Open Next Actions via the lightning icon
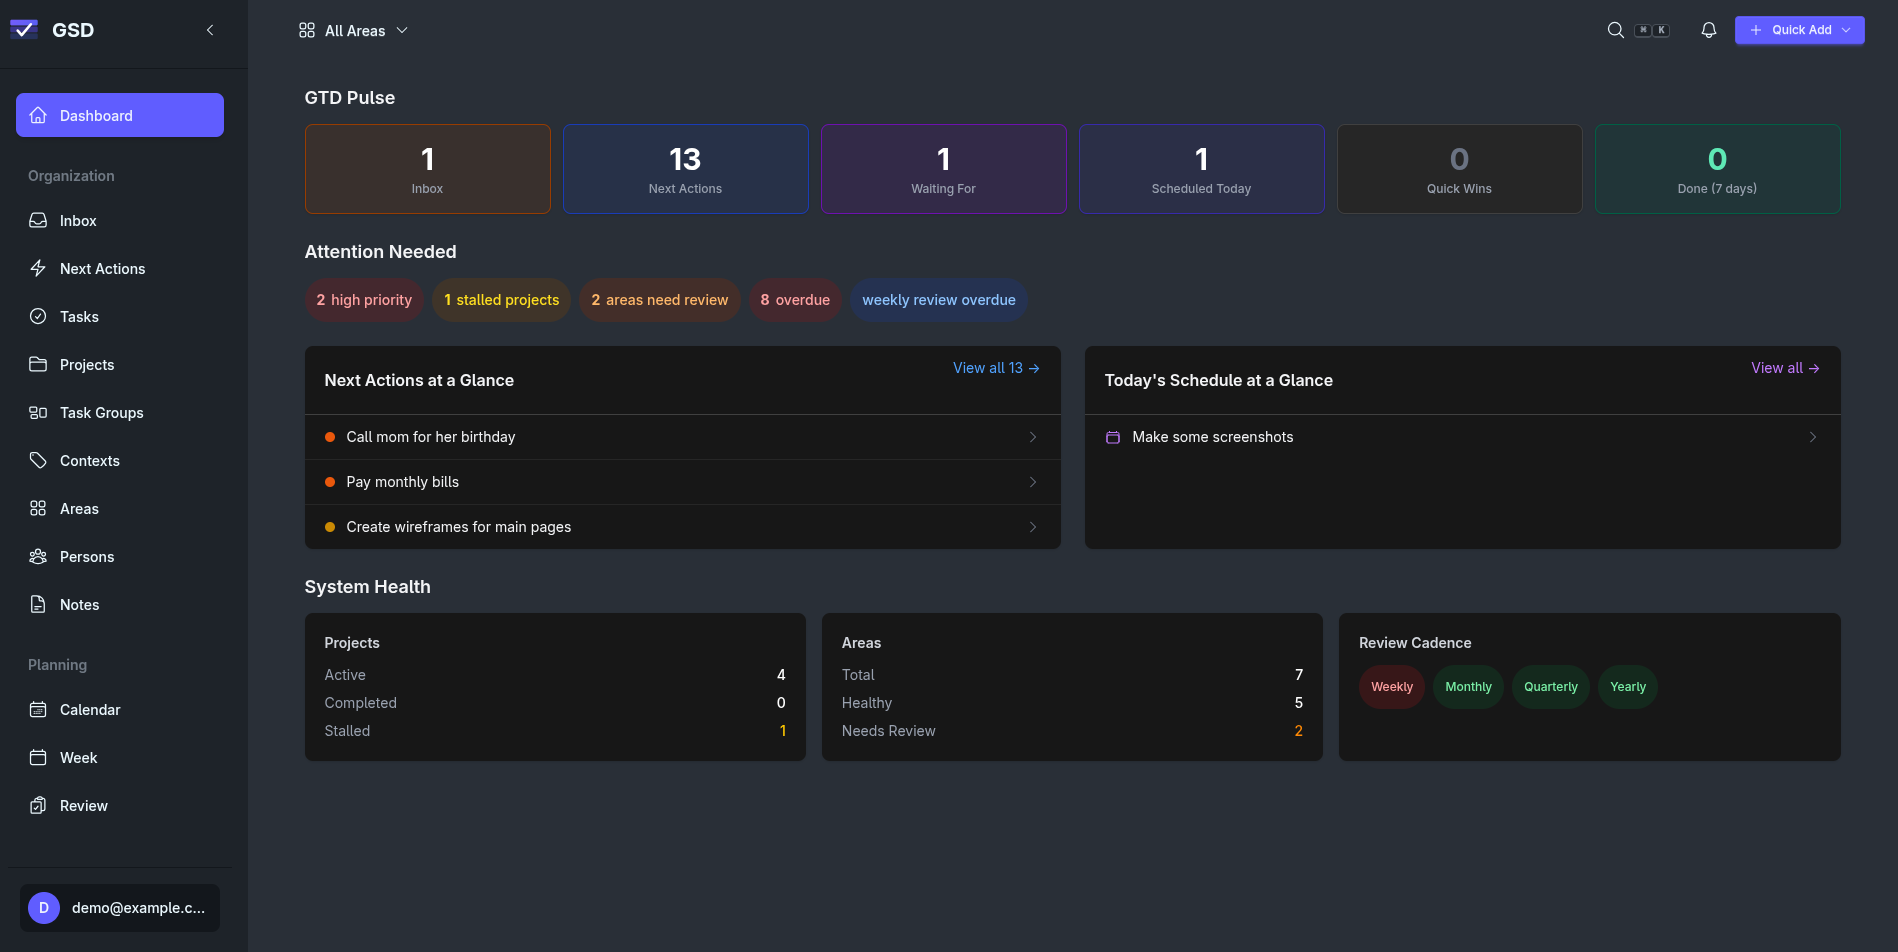This screenshot has width=1898, height=952. [x=38, y=268]
